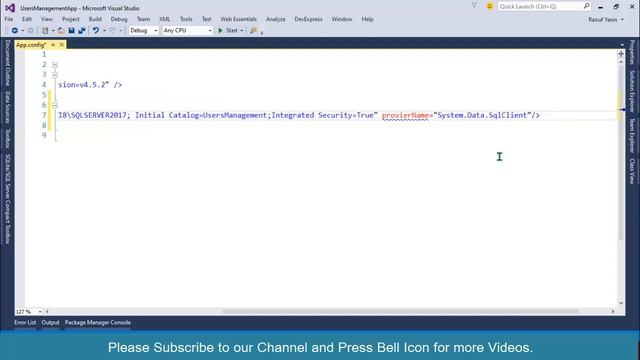
Task: Click the New Project toolbar icon
Action: (x=45, y=31)
